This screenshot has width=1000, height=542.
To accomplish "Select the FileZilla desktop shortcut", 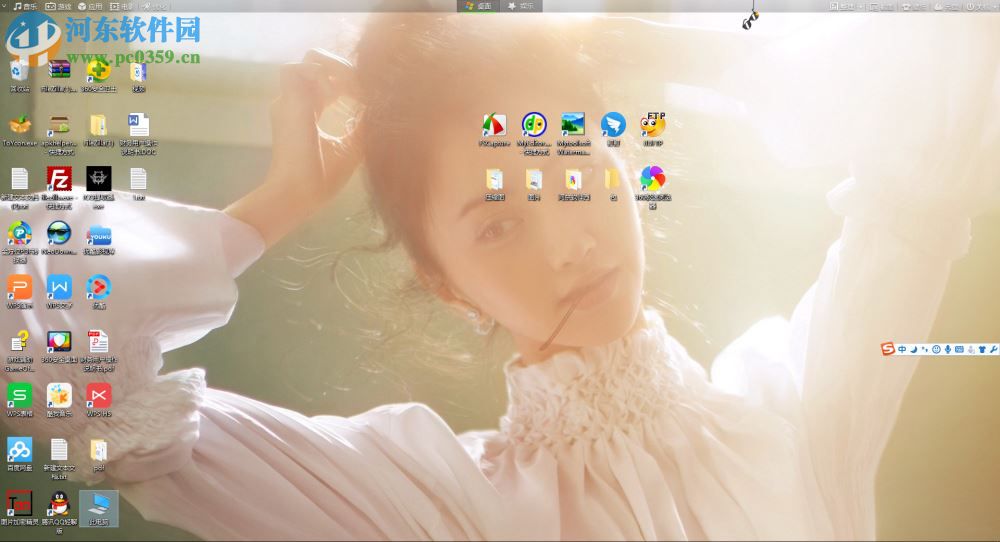I will [59, 179].
